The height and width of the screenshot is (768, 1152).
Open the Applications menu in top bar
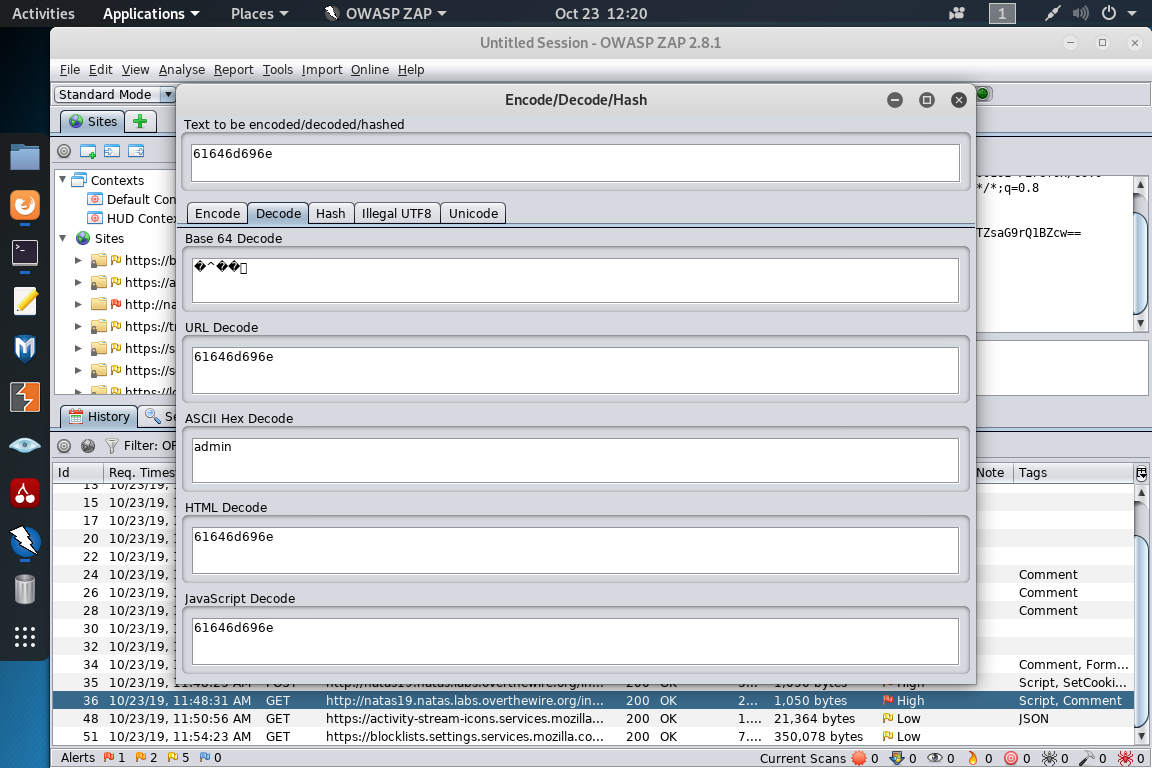tap(151, 13)
